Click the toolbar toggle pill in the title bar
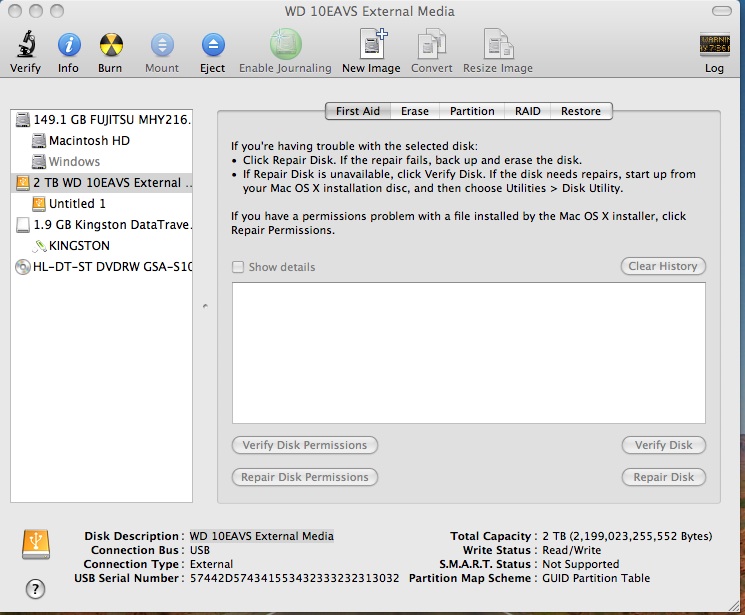Screen dimensions: 745x615 pyautogui.click(x=722, y=11)
